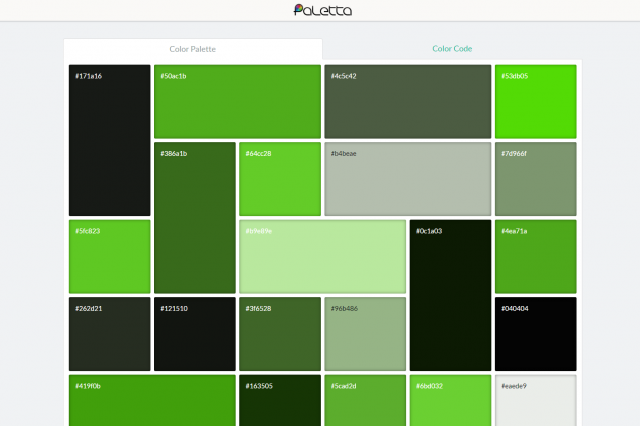Select the #5fc823 green swatch
Viewport: 640px width, 426px height.
[109, 256]
